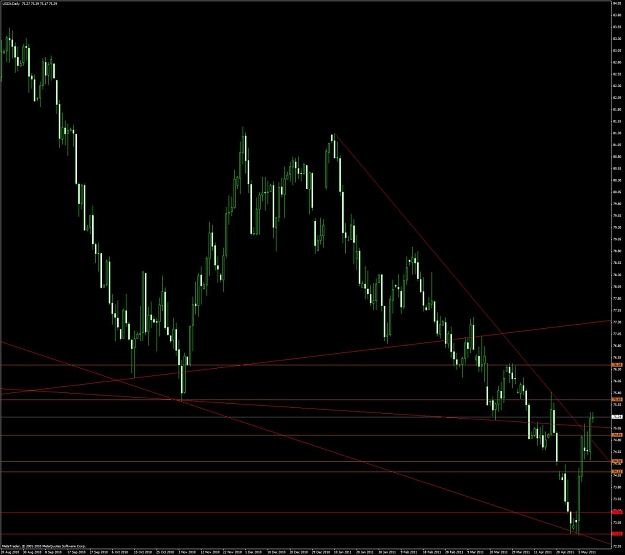Screen dimensions: 625x555
Task: Click the white current price label on price axis
Action: click(x=617, y=417)
